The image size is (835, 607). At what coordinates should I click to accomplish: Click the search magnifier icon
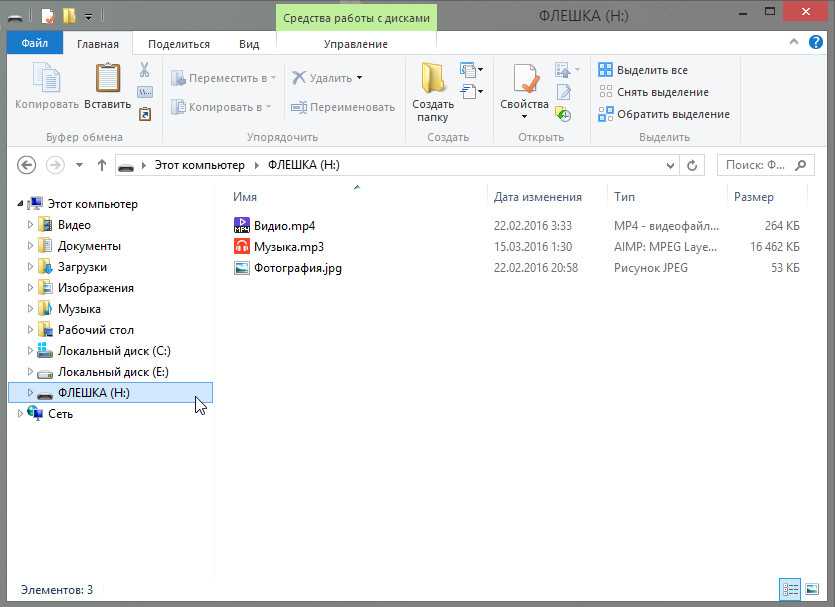tap(800, 166)
